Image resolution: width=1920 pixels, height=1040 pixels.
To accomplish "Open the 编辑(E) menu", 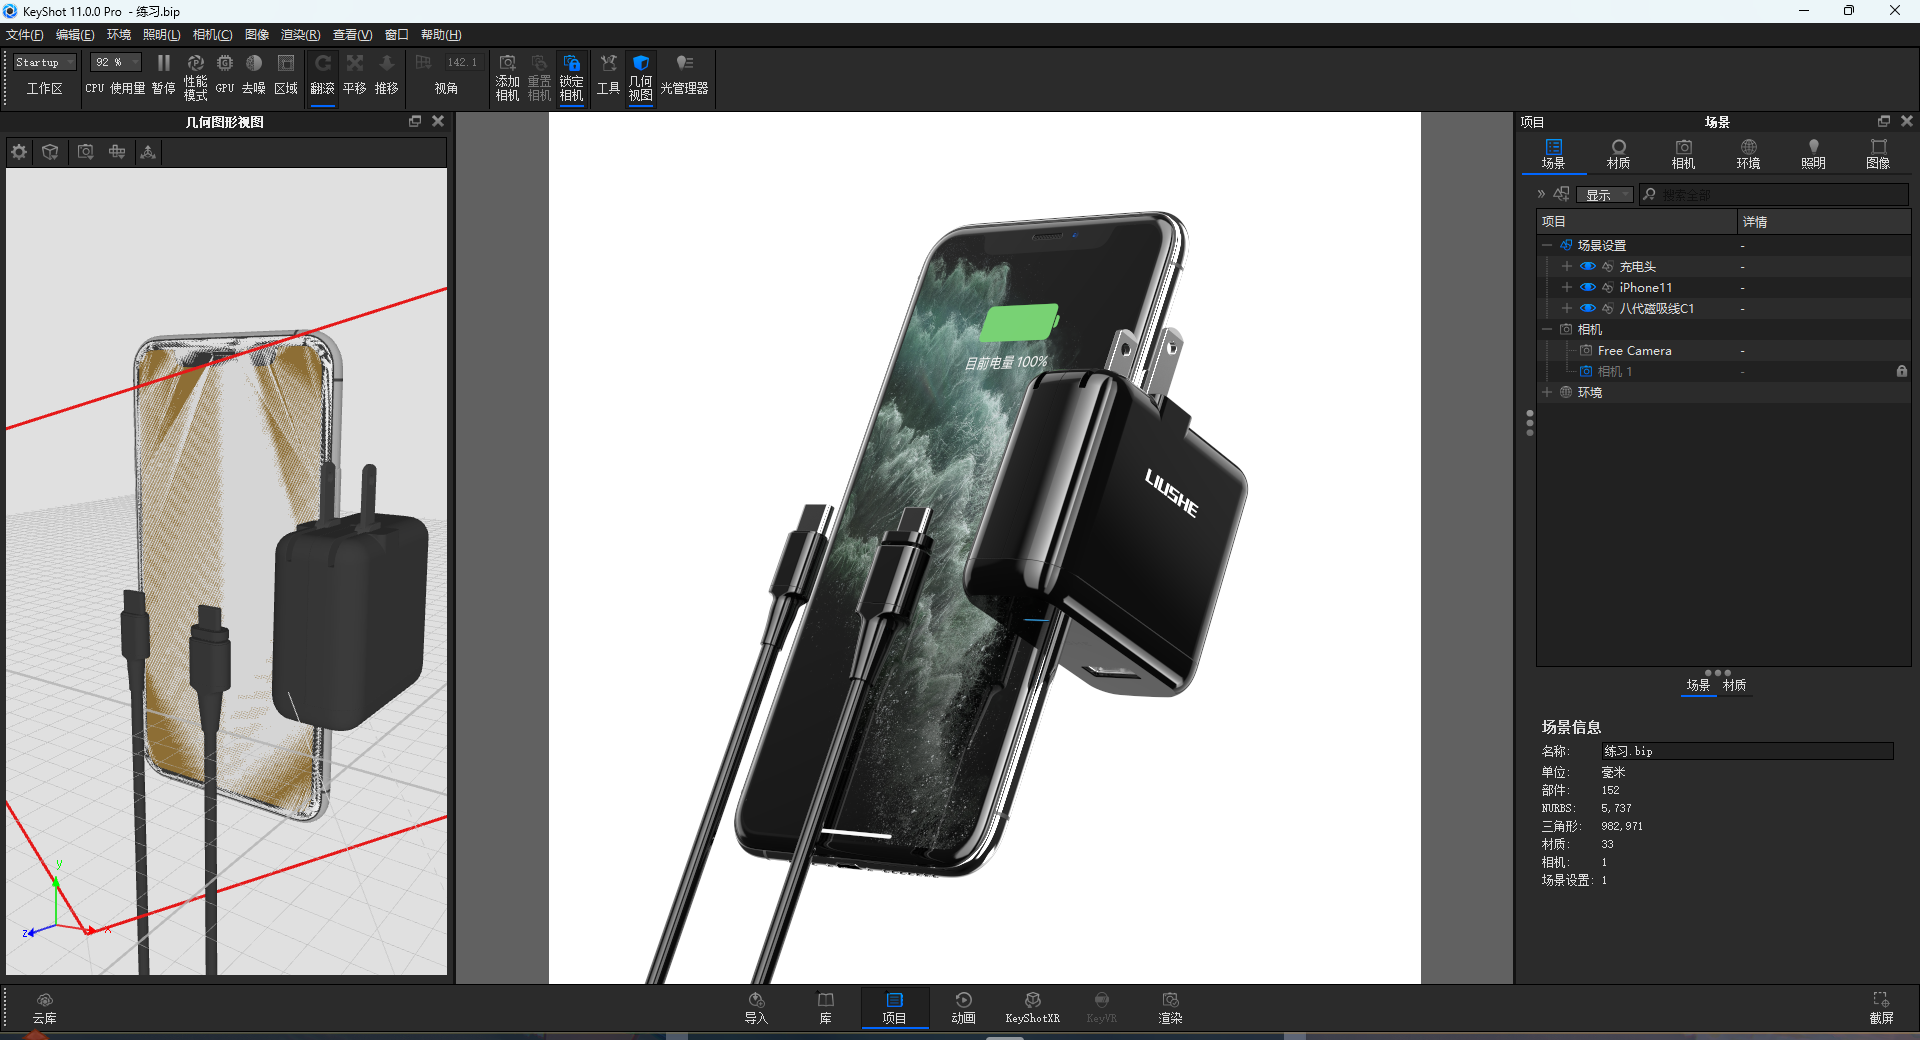I will [75, 35].
